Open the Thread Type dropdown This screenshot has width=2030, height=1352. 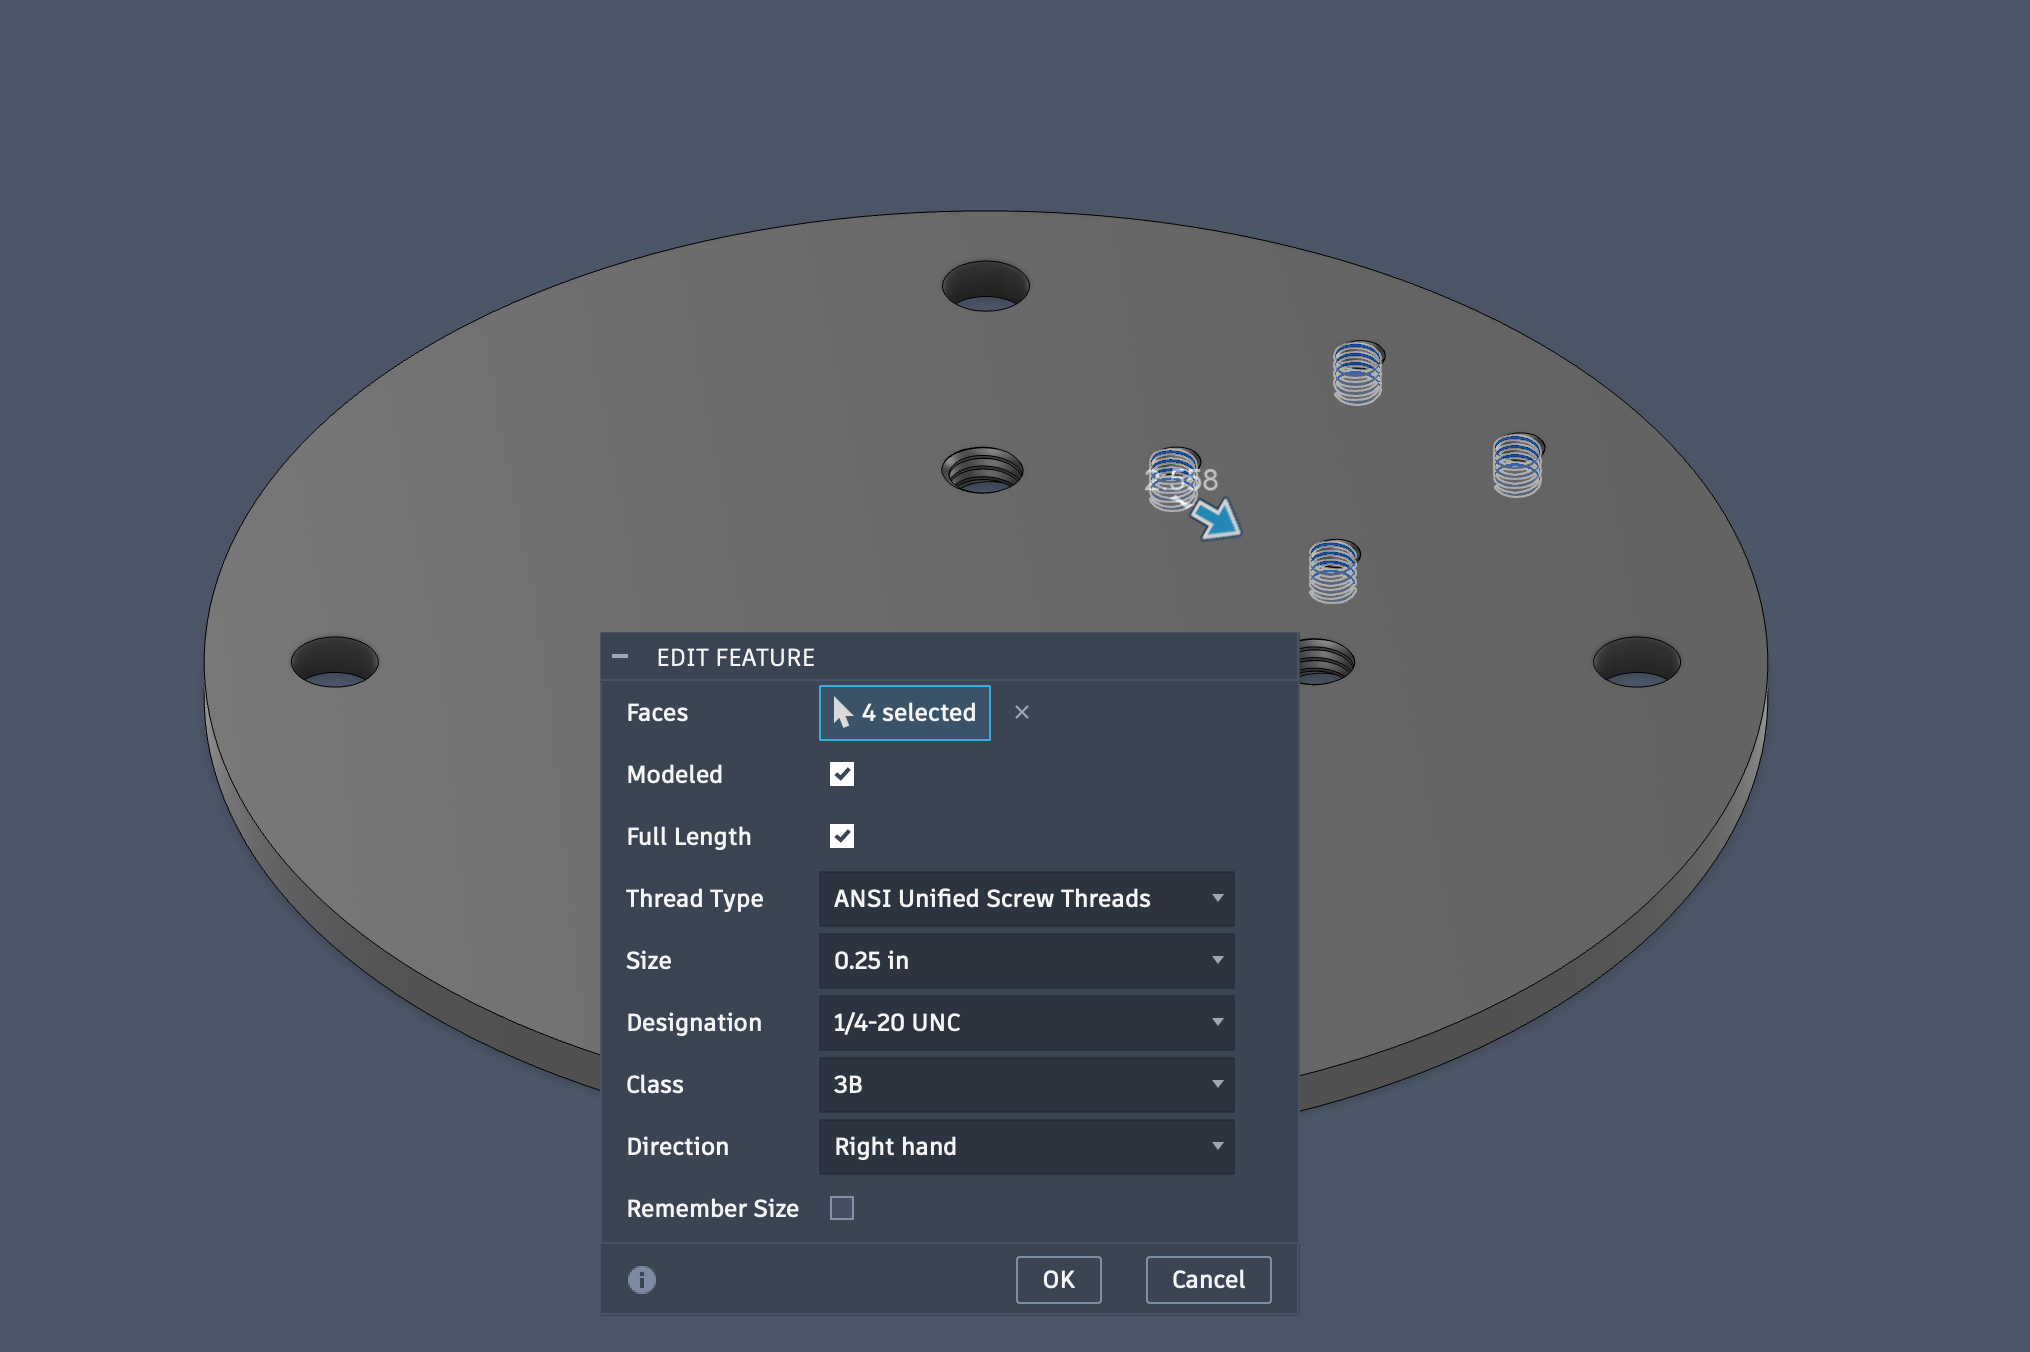pyautogui.click(x=1026, y=898)
